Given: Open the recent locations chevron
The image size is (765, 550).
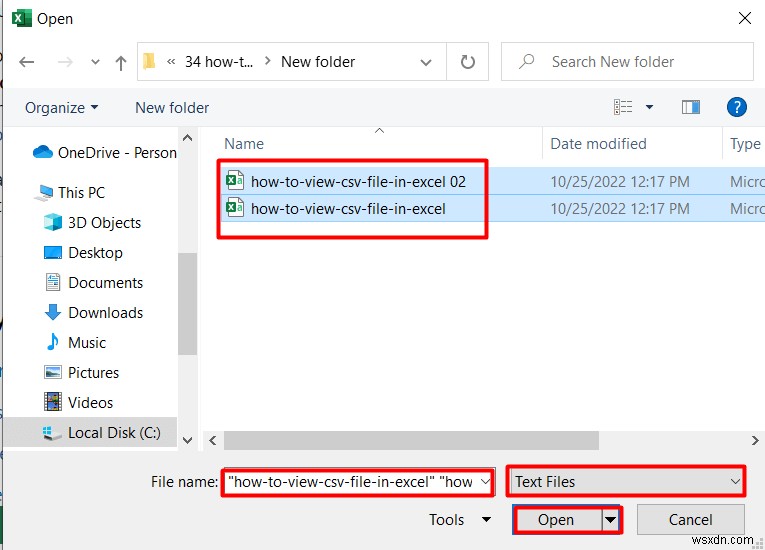Looking at the screenshot, I should (95, 62).
